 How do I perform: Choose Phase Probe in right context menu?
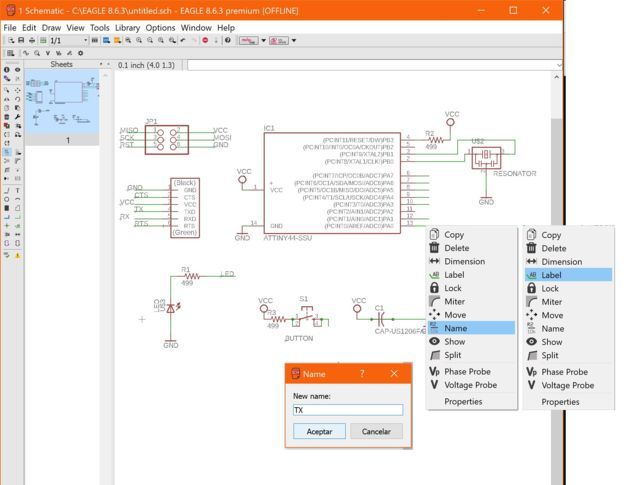coord(569,372)
